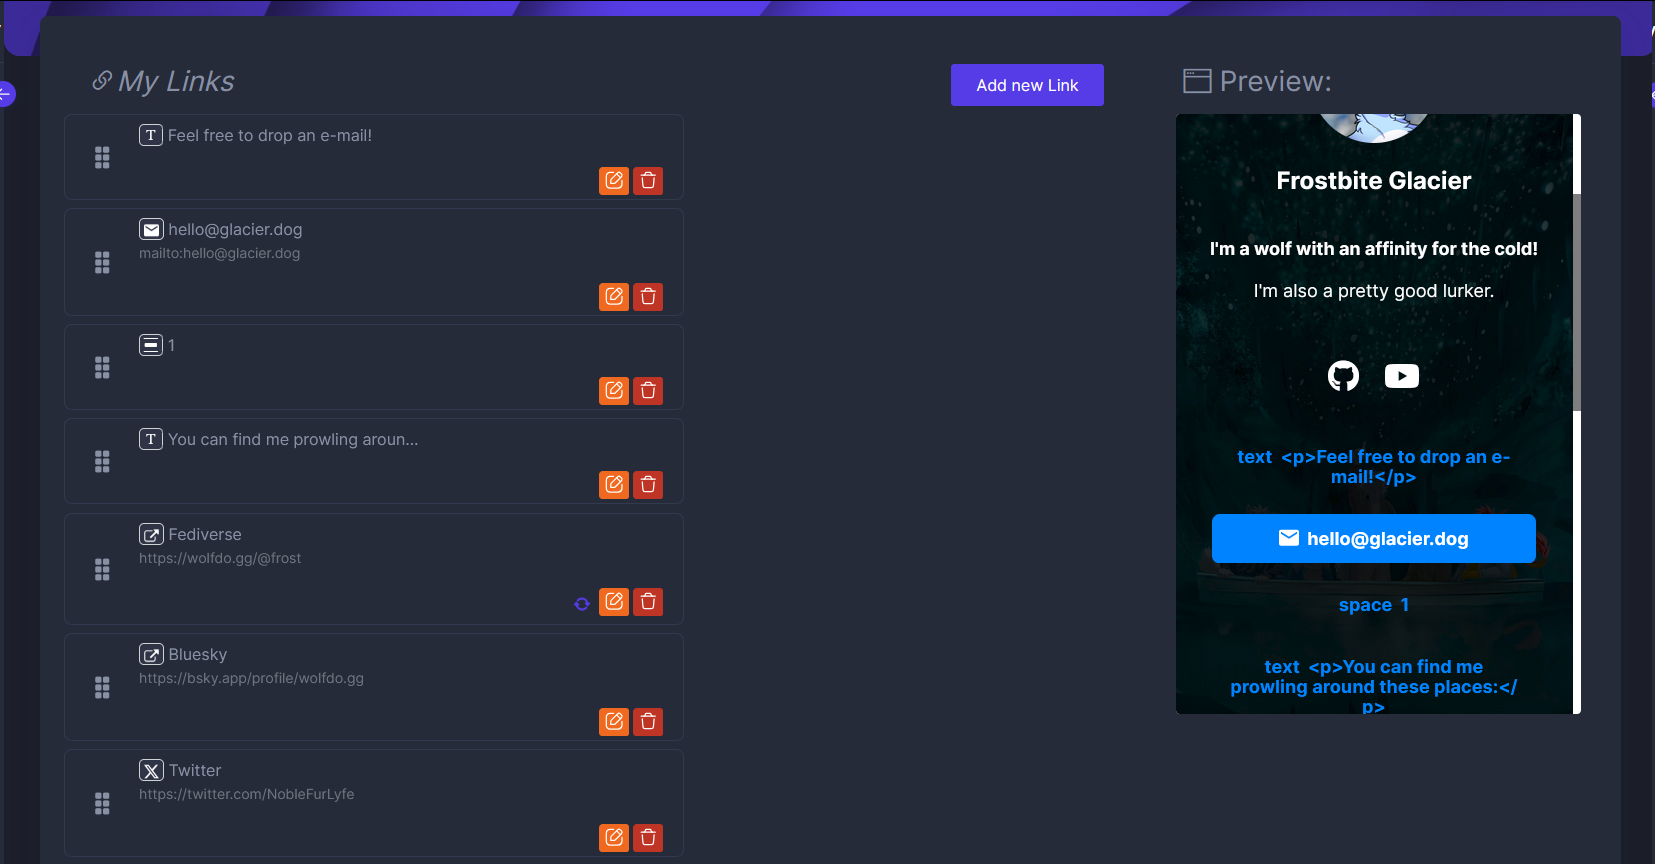Click the Fediverse link title
The height and width of the screenshot is (864, 1655).
pos(205,534)
